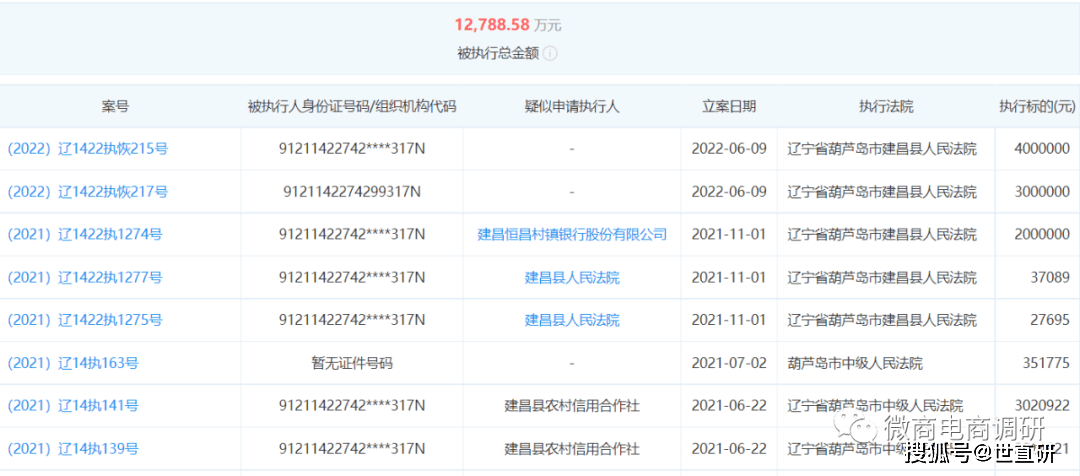Open 建昌恒昌村镇银行股份有限公司 applicant link

pyautogui.click(x=572, y=235)
